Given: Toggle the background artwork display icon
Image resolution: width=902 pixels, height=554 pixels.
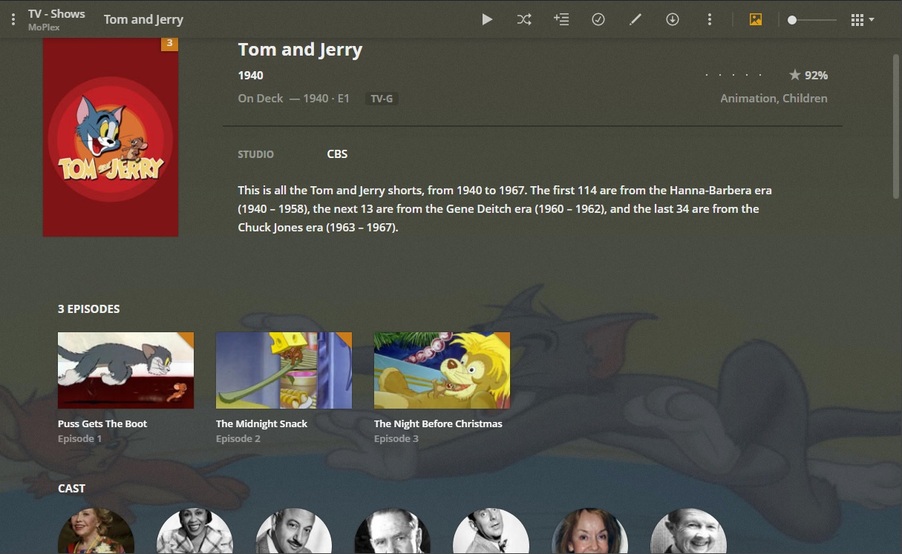Looking at the screenshot, I should [755, 20].
